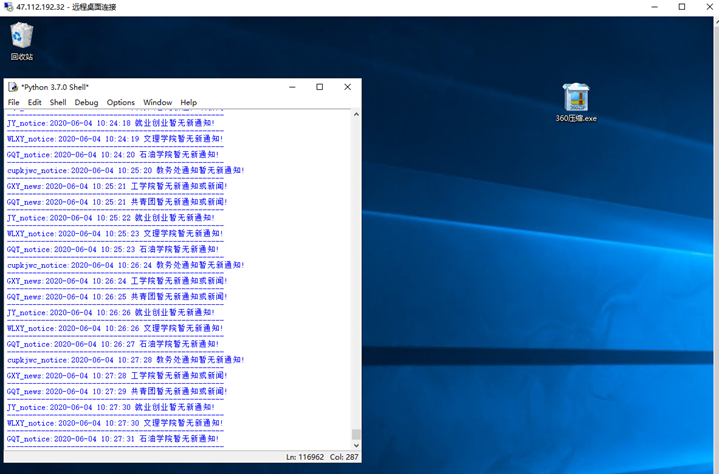Open the Shell menu
Screen dimensions: 719x474
pyautogui.click(x=58, y=102)
